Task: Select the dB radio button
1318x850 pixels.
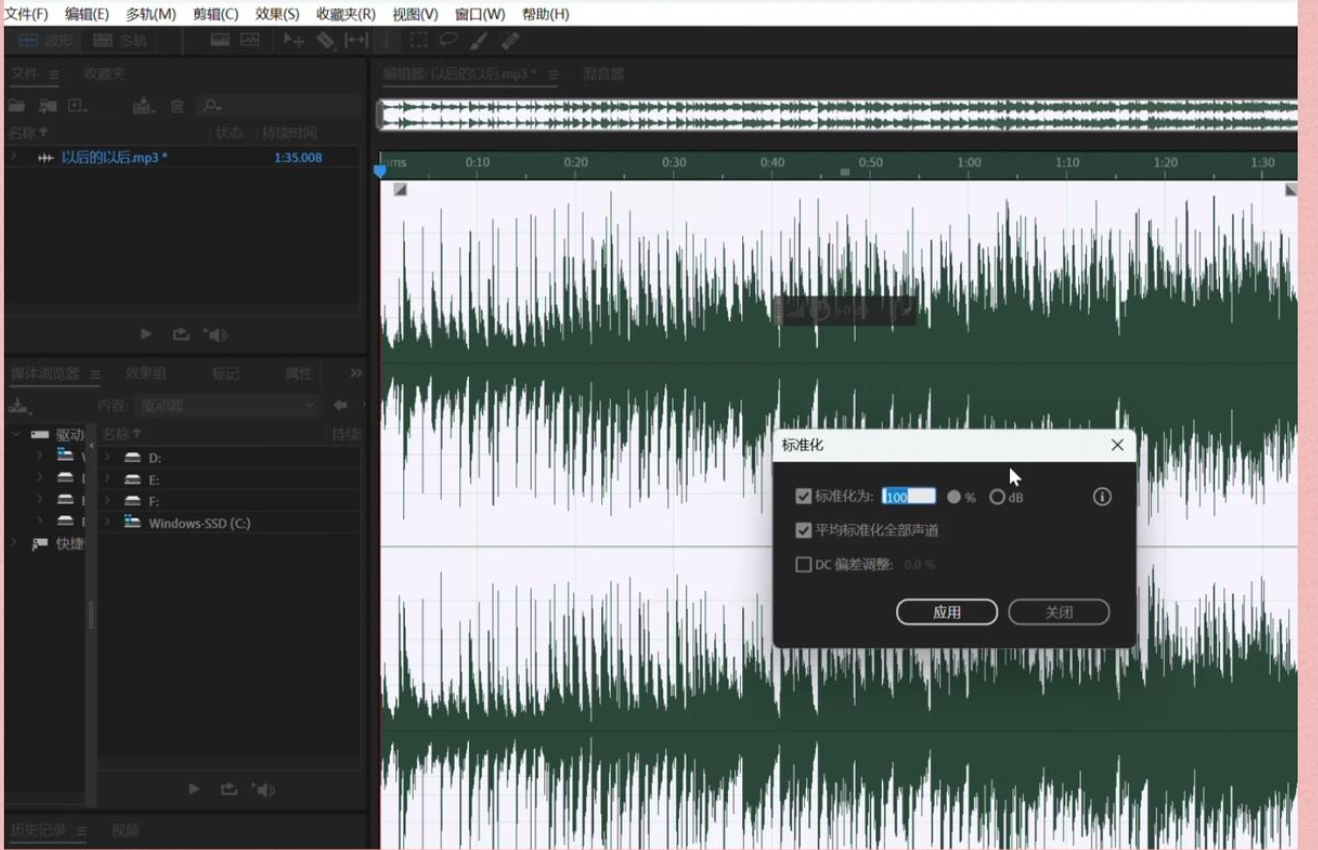Action: (x=997, y=497)
